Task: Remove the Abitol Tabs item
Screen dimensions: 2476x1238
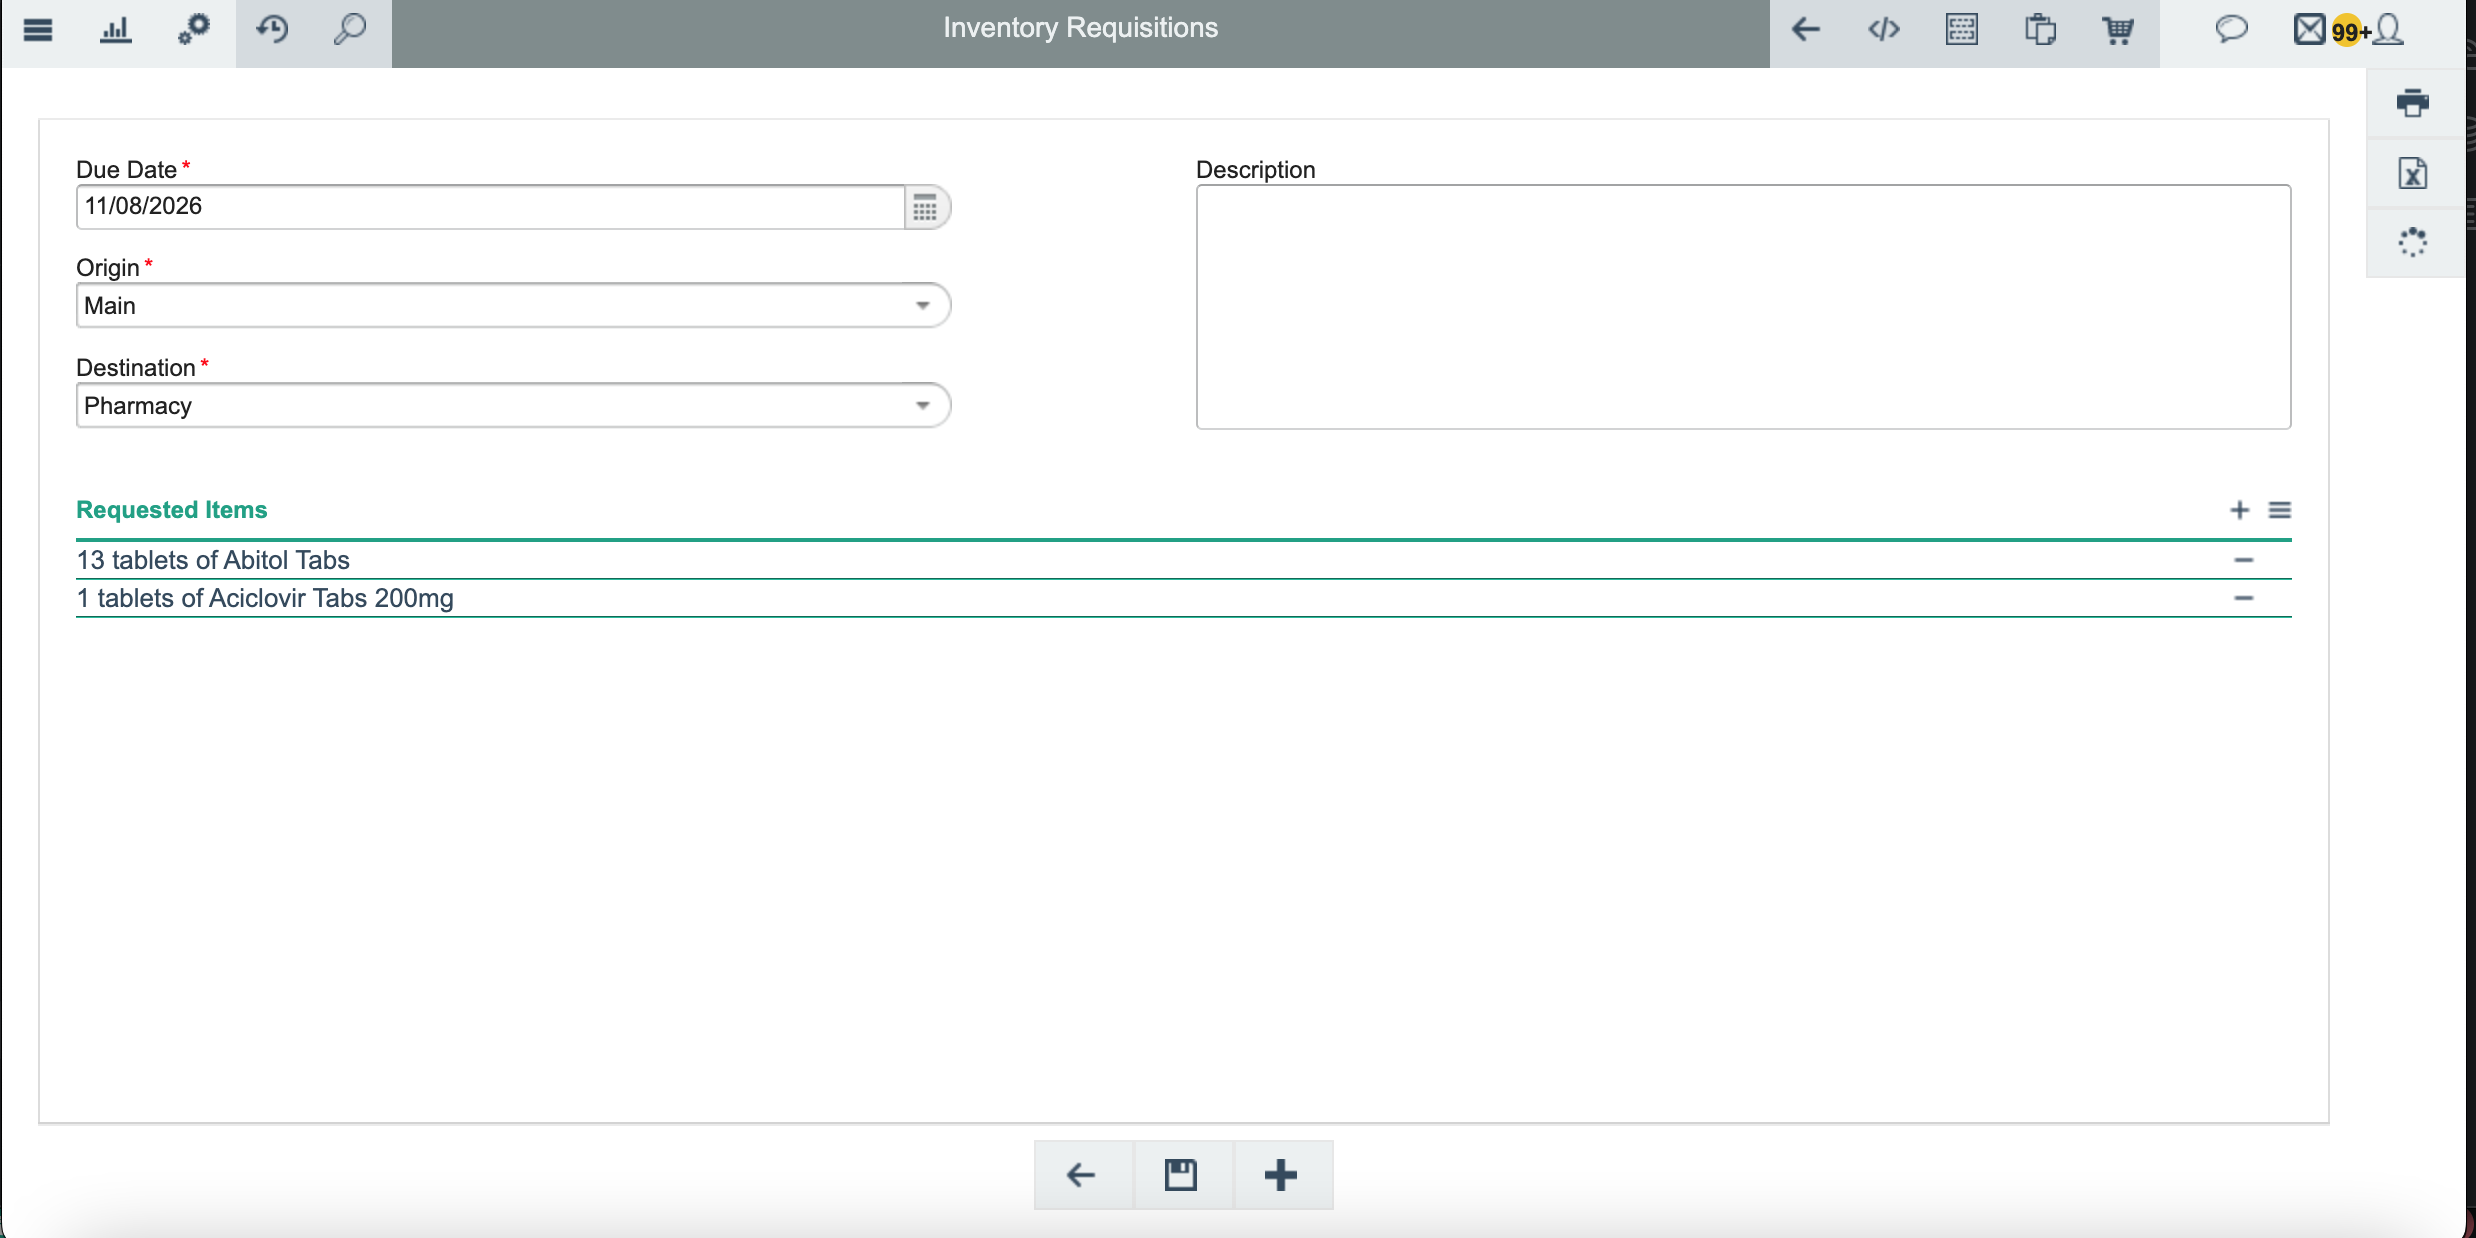Action: click(2244, 560)
